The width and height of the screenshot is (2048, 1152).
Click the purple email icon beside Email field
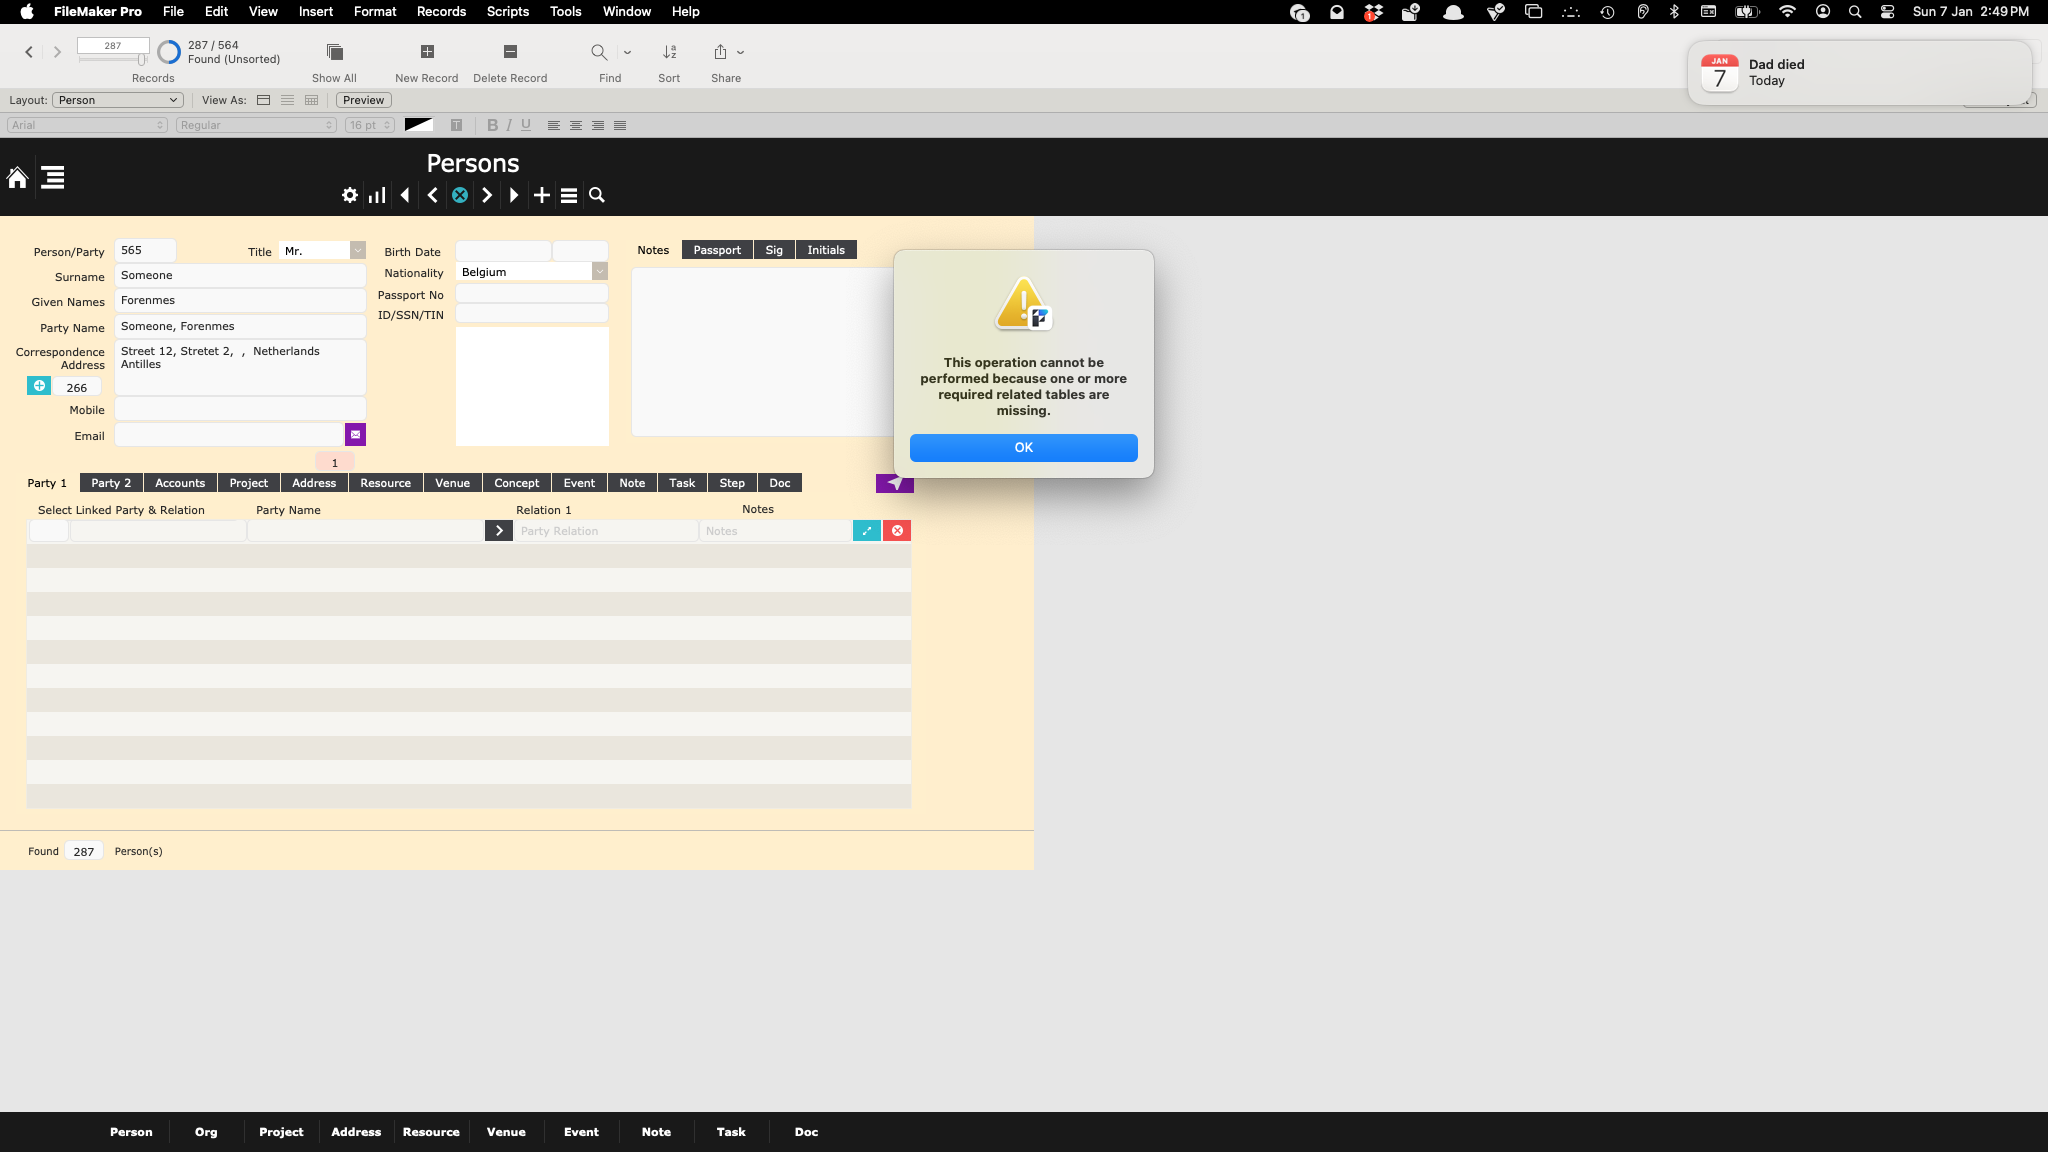[x=355, y=434]
